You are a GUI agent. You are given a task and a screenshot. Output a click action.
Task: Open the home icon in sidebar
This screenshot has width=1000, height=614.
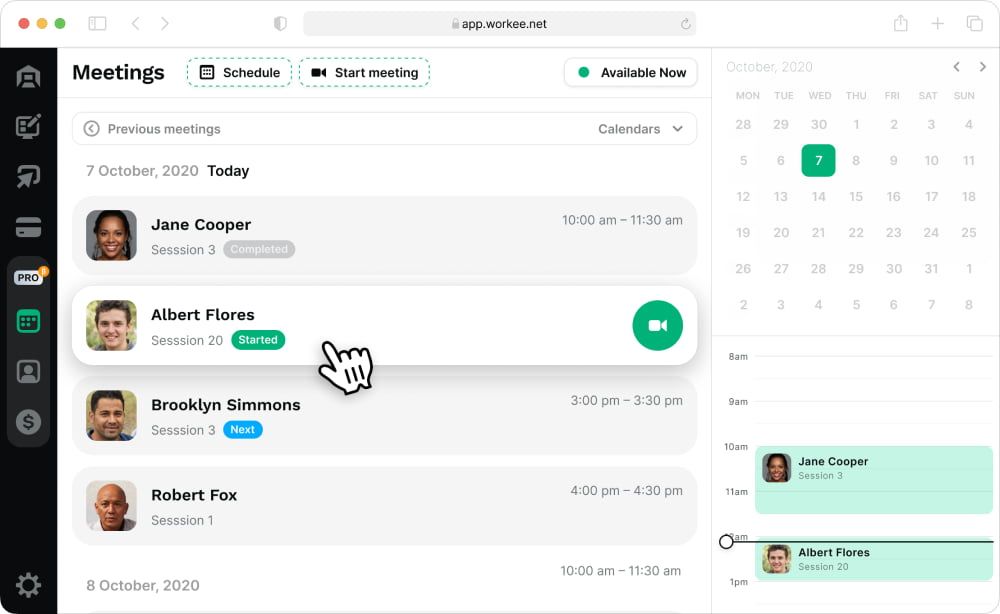pos(28,77)
